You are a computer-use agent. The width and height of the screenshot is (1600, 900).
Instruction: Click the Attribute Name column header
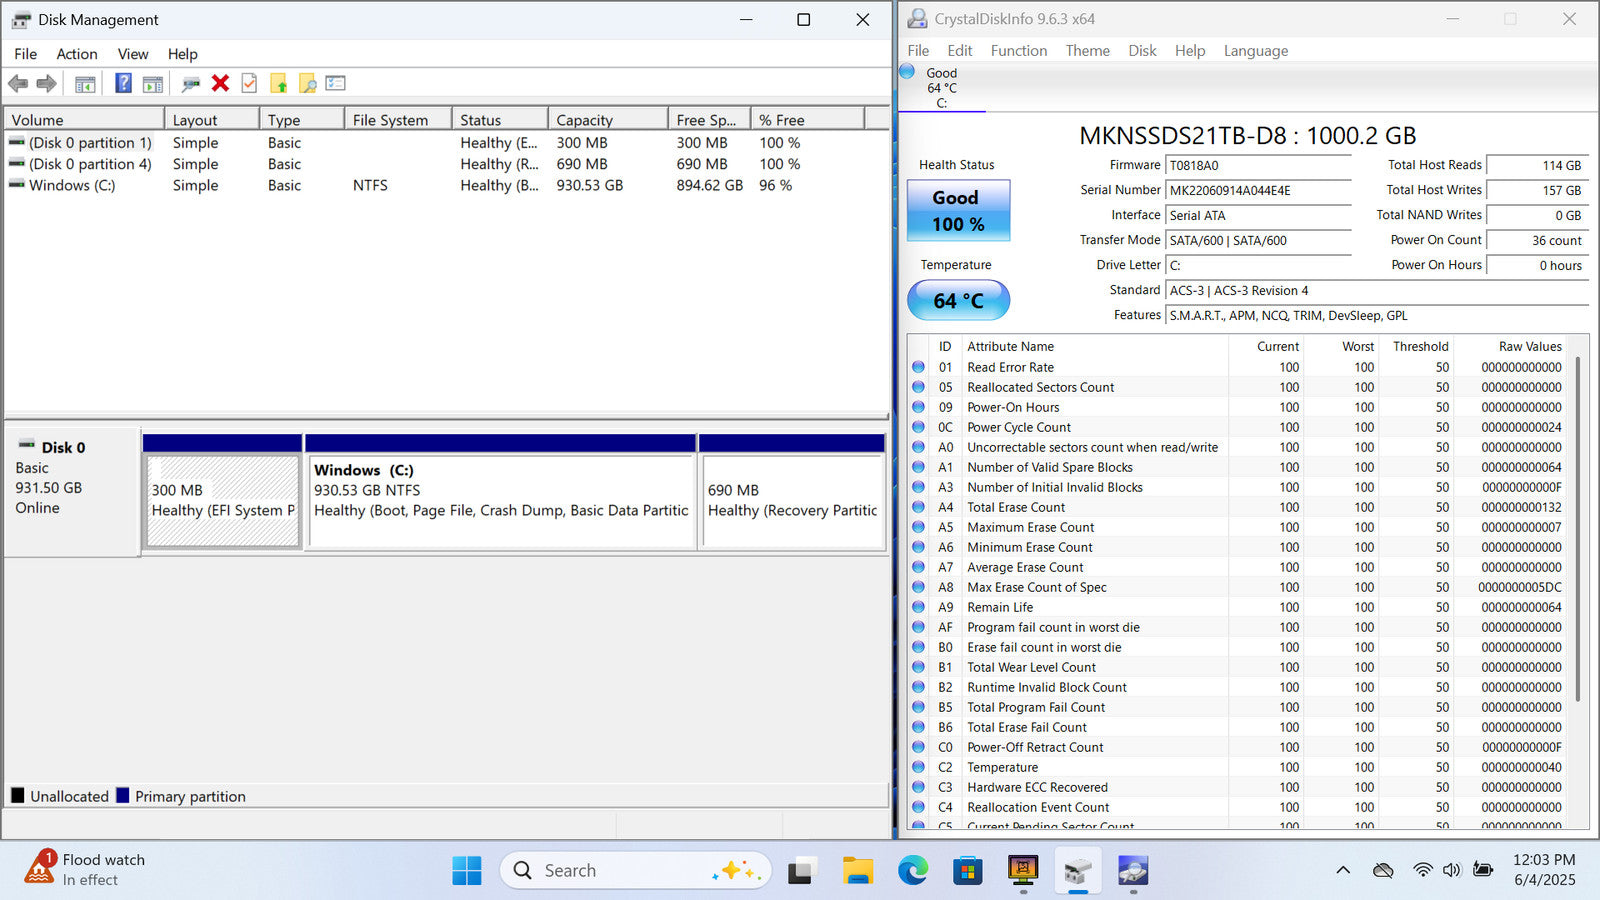pos(1095,346)
